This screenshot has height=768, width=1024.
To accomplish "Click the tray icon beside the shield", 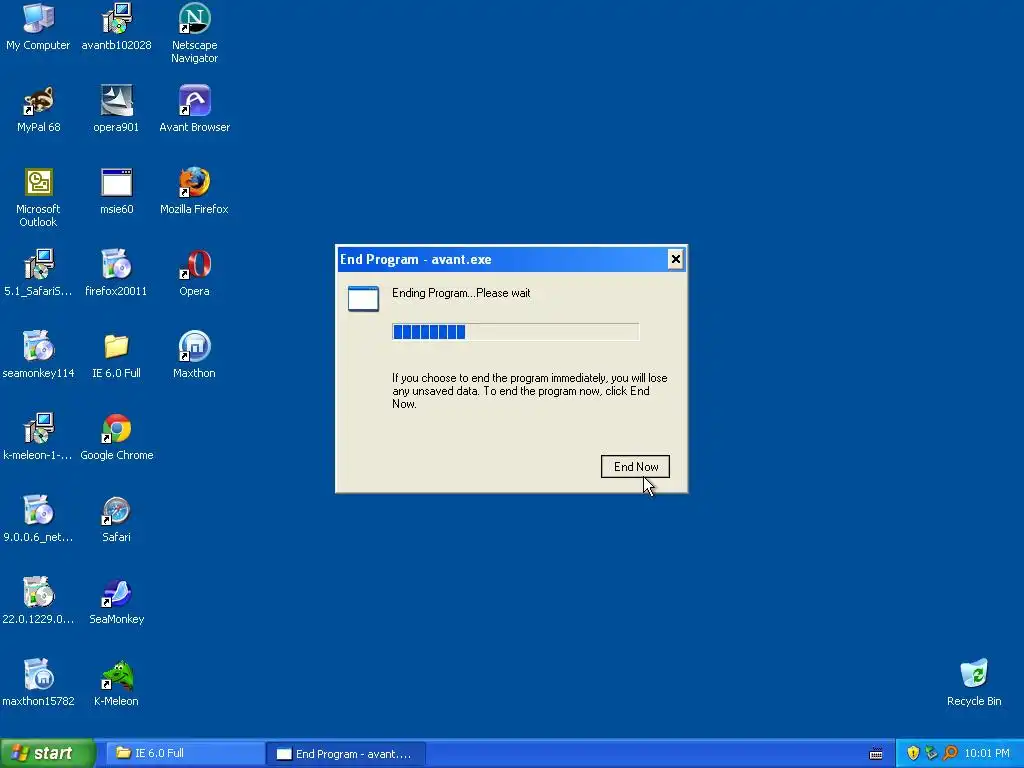I will [931, 753].
